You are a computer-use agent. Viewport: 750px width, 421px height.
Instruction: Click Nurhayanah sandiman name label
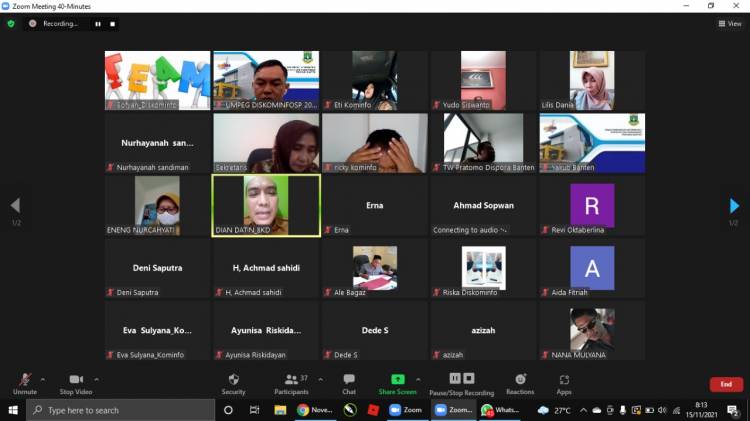point(153,167)
